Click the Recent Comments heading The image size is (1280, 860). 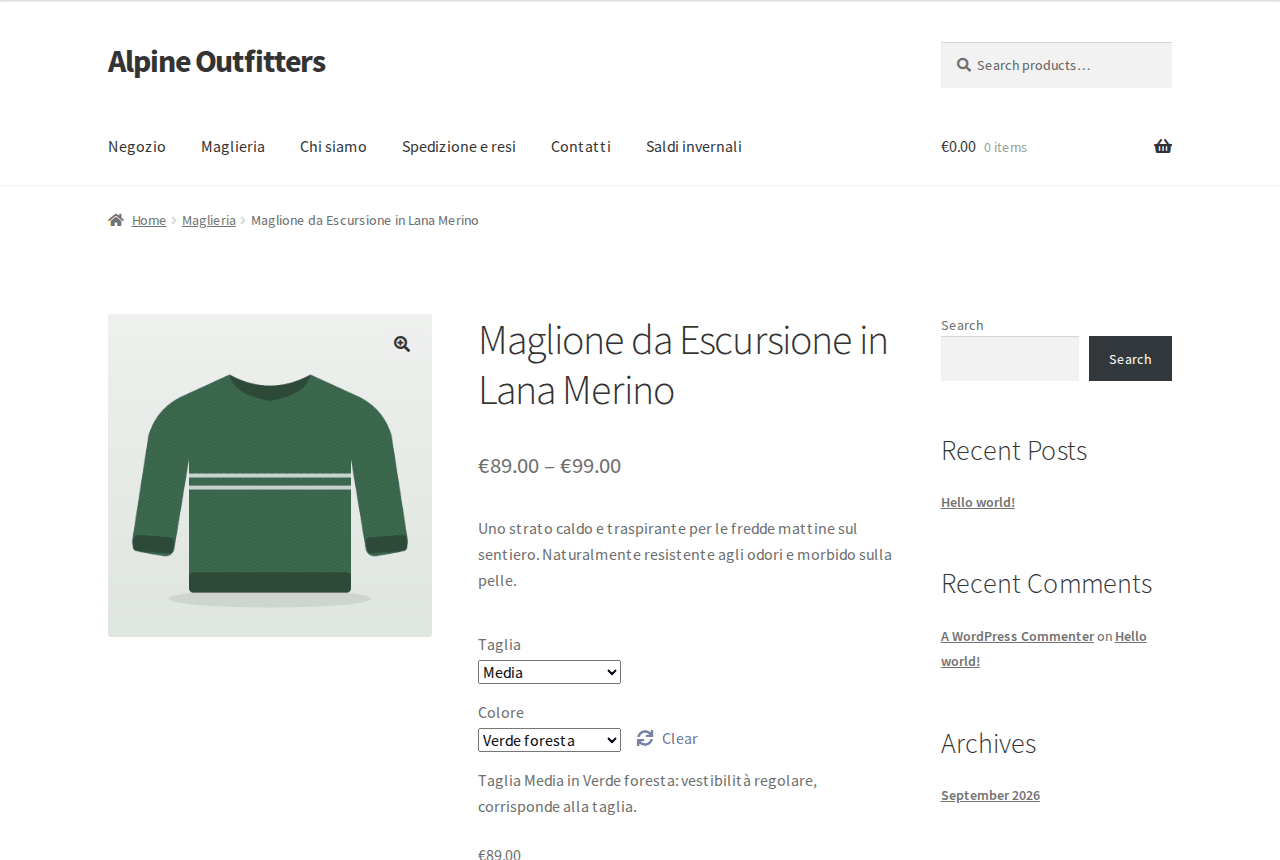click(1046, 583)
